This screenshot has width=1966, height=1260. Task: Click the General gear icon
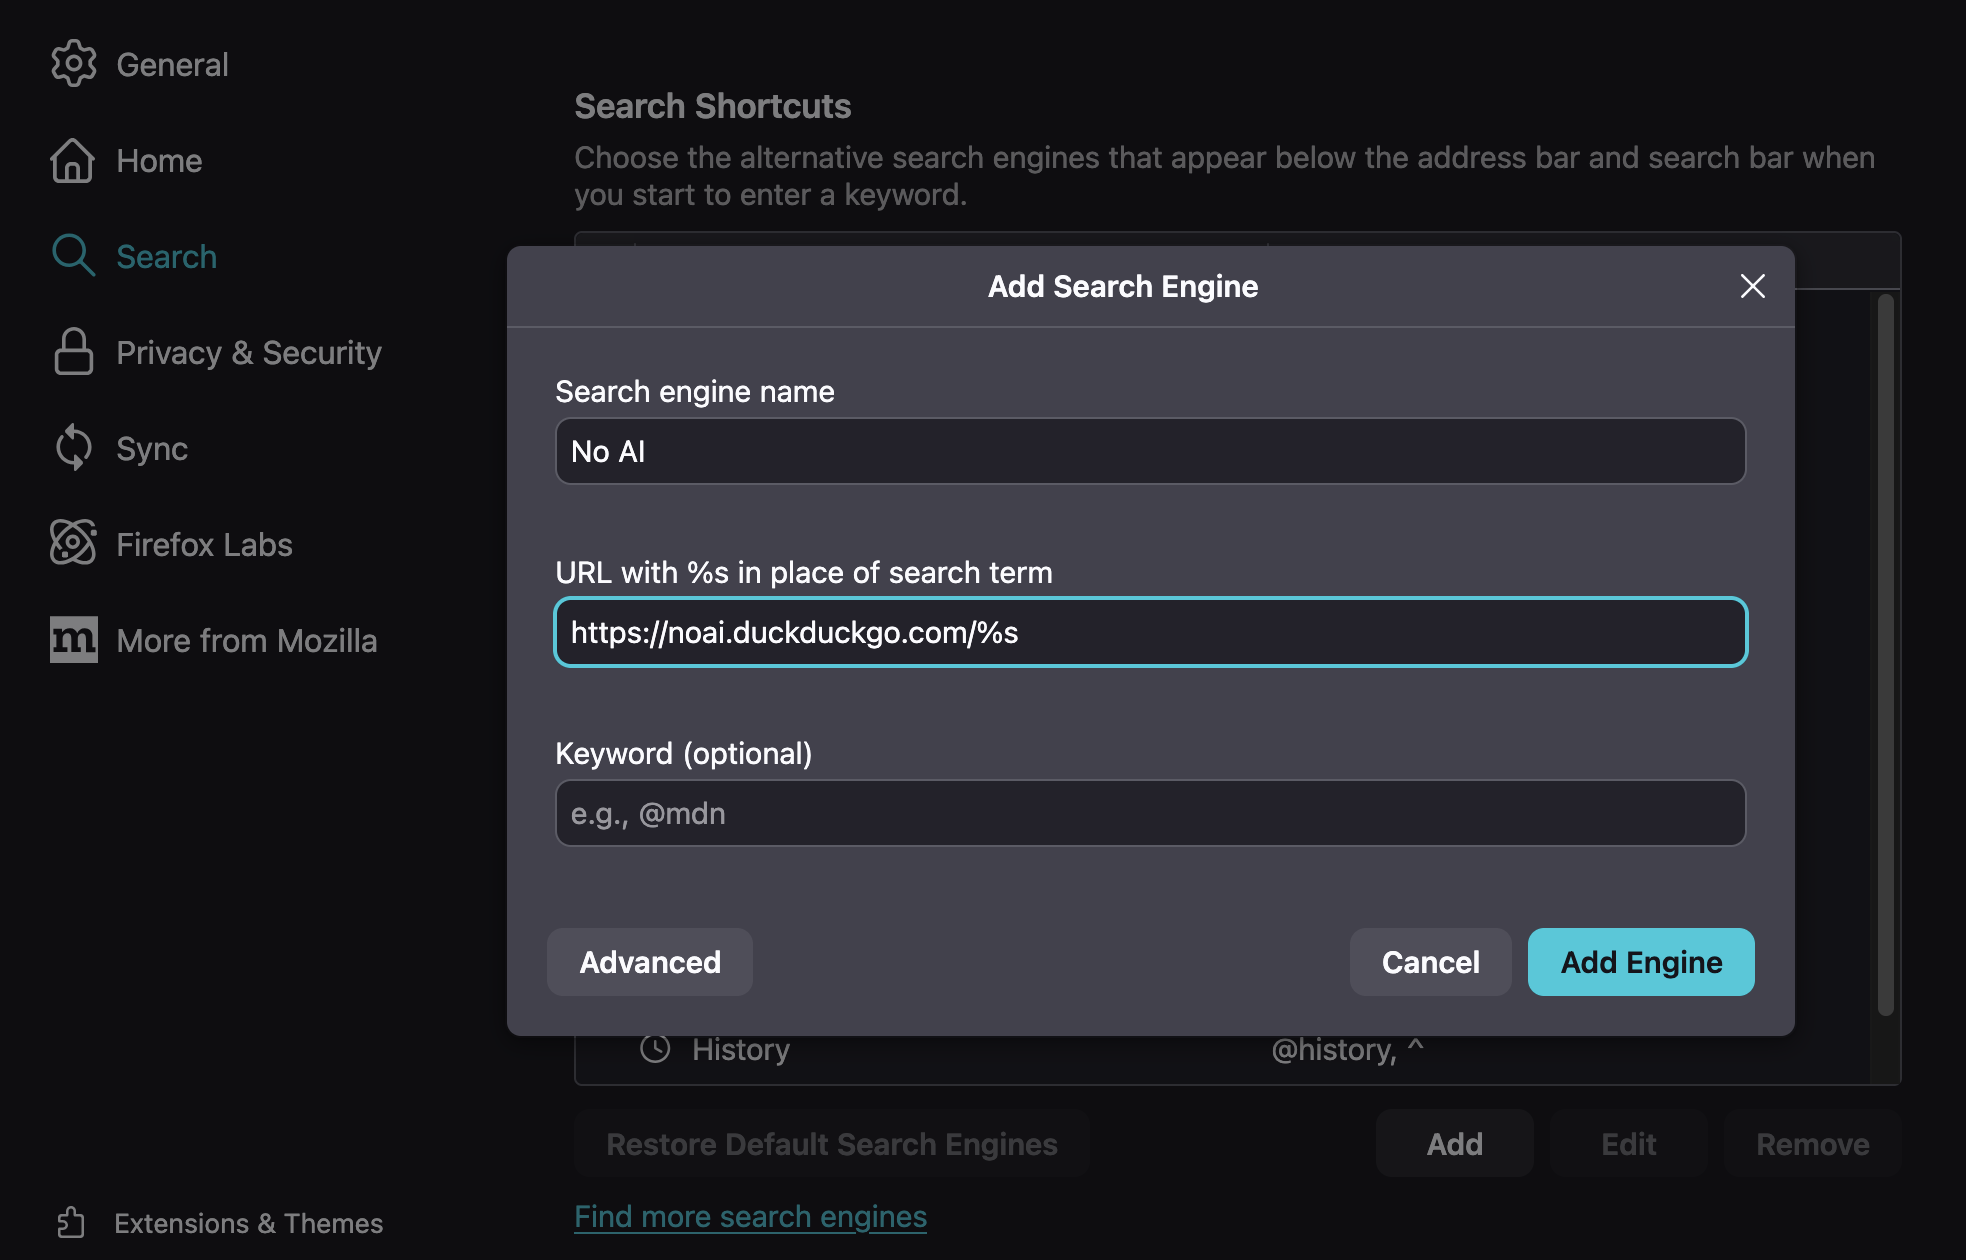73,64
